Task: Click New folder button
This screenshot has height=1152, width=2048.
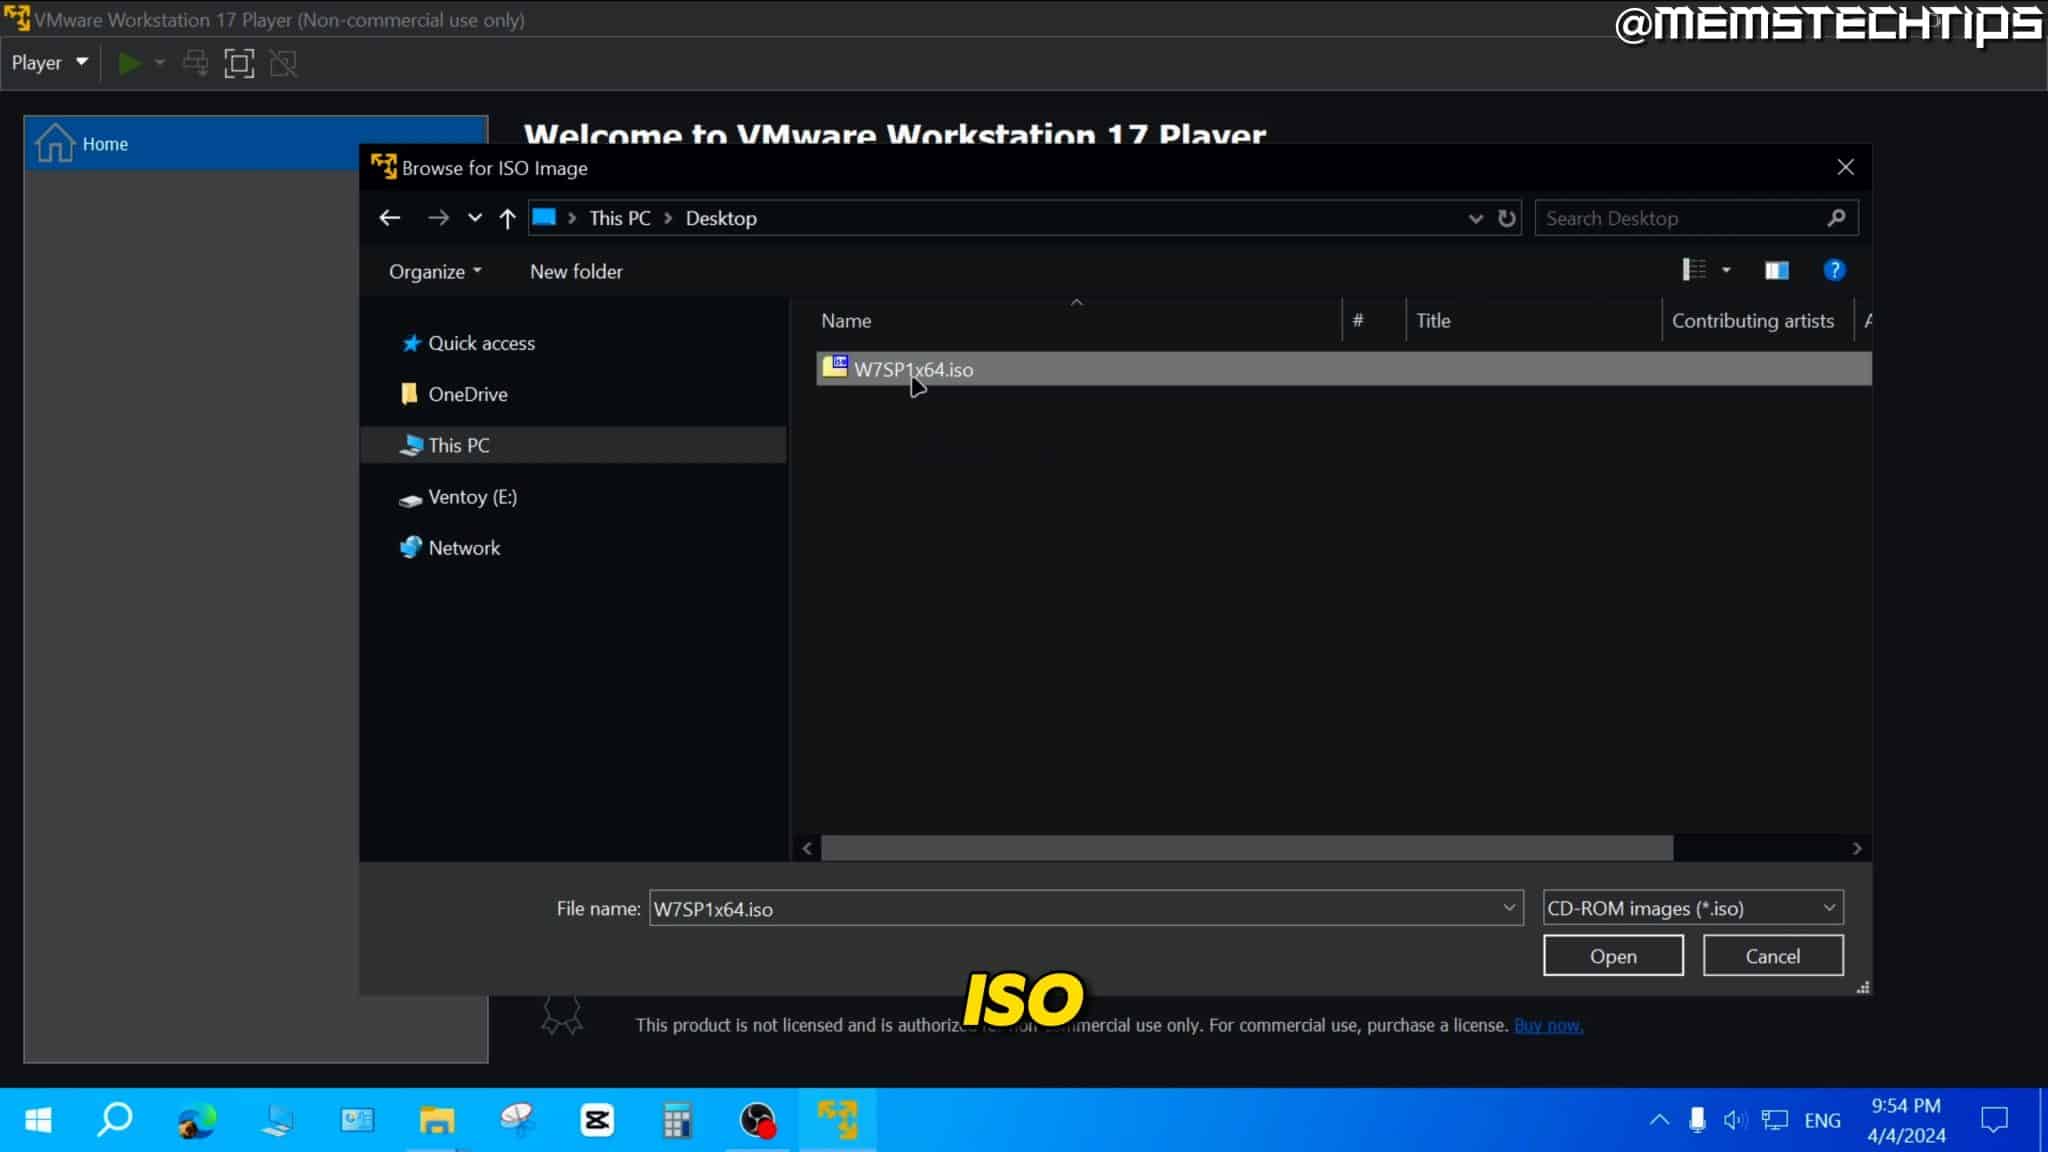Action: click(x=576, y=271)
